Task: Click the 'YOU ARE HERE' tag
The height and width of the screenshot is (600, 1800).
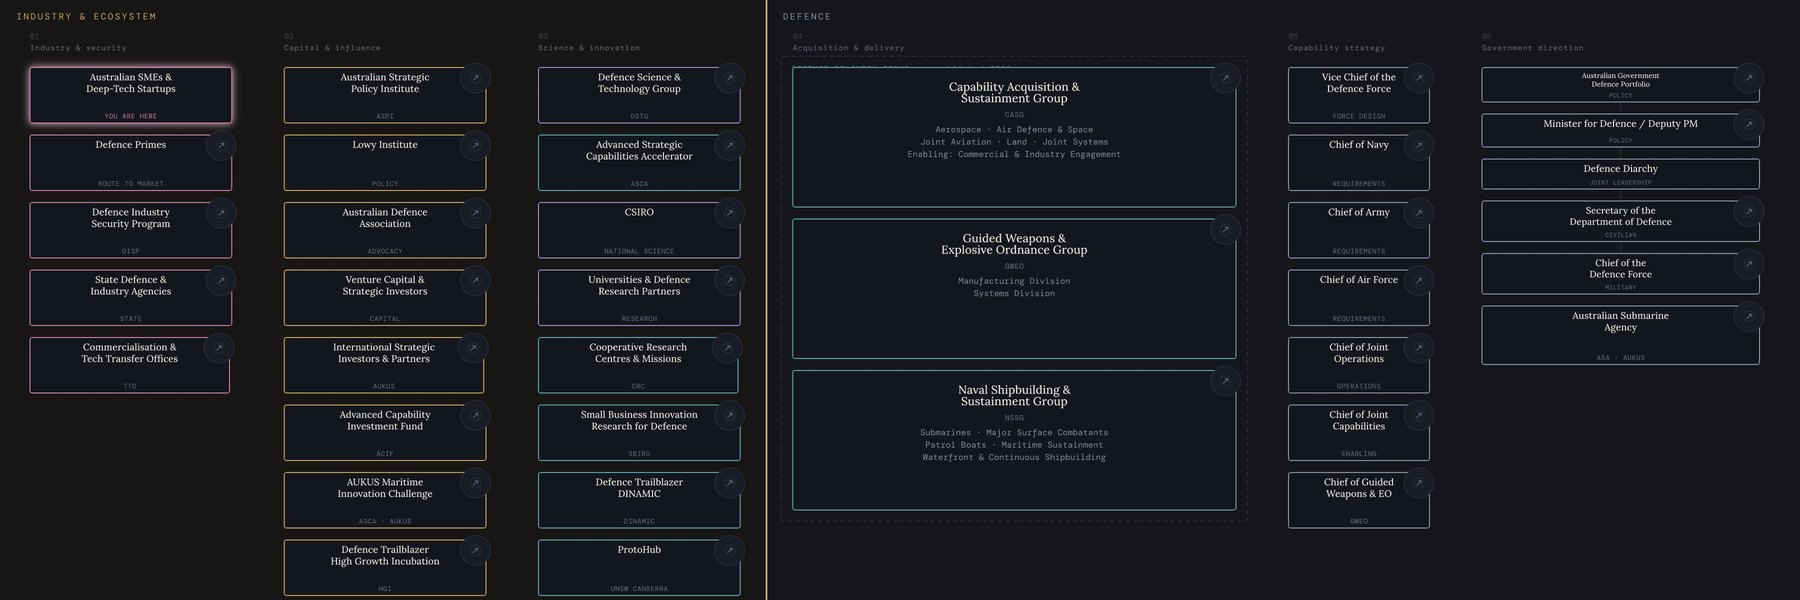Action: coord(131,116)
